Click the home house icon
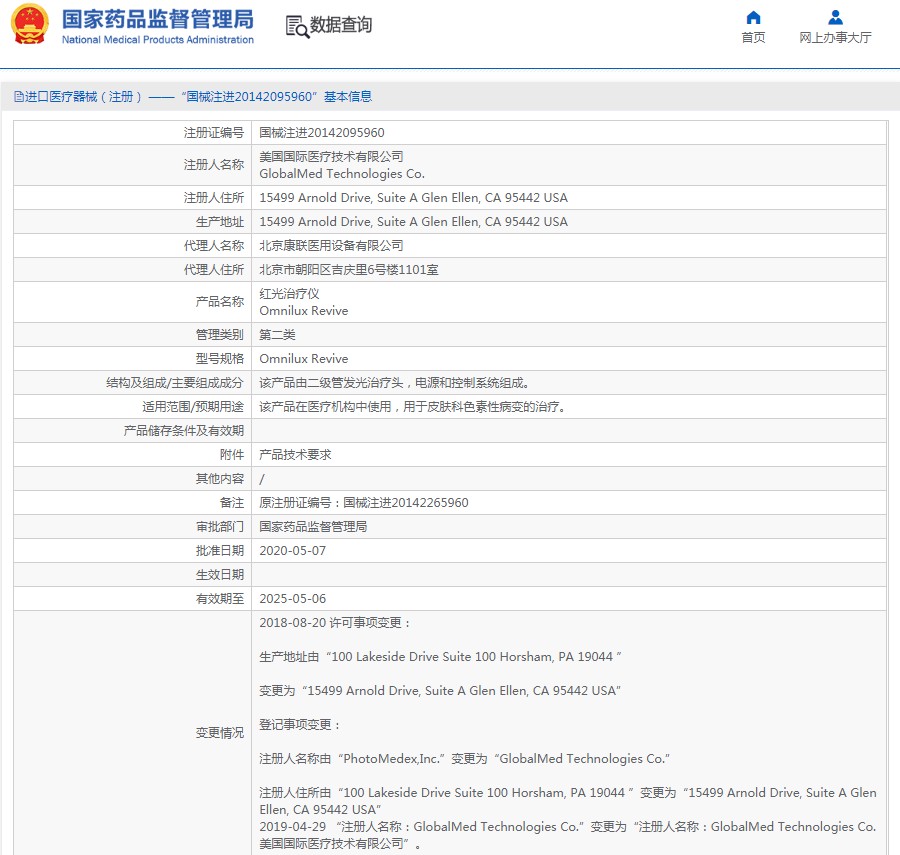 pyautogui.click(x=753, y=17)
